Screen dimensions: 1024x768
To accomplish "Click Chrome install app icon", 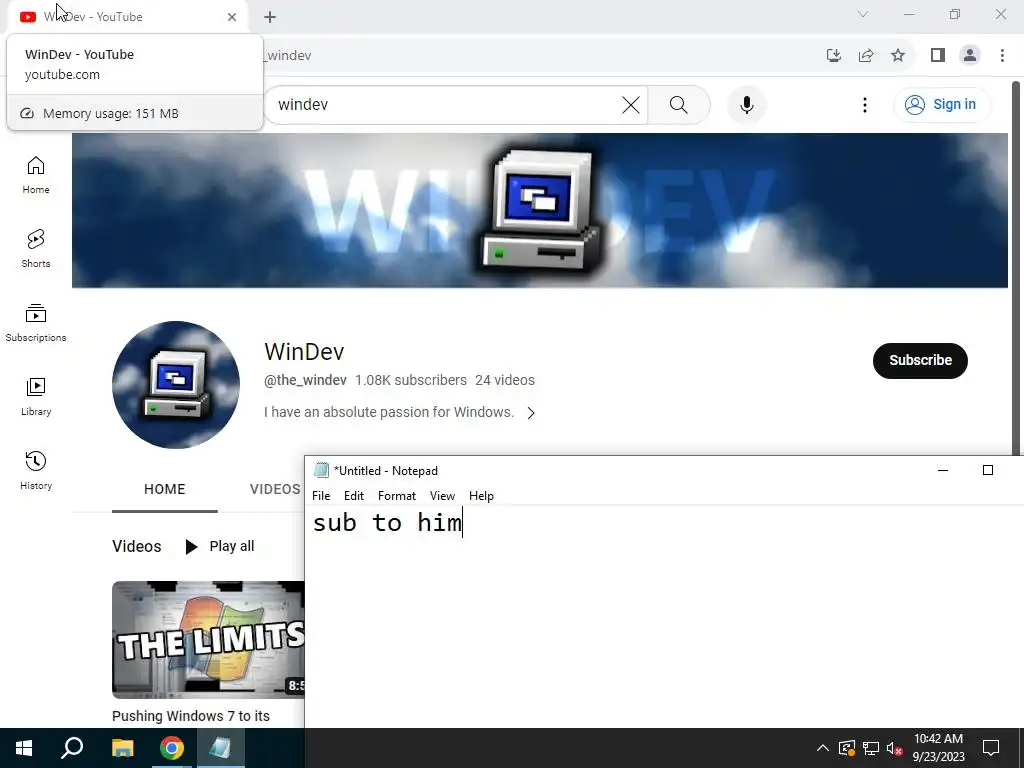I will [834, 56].
